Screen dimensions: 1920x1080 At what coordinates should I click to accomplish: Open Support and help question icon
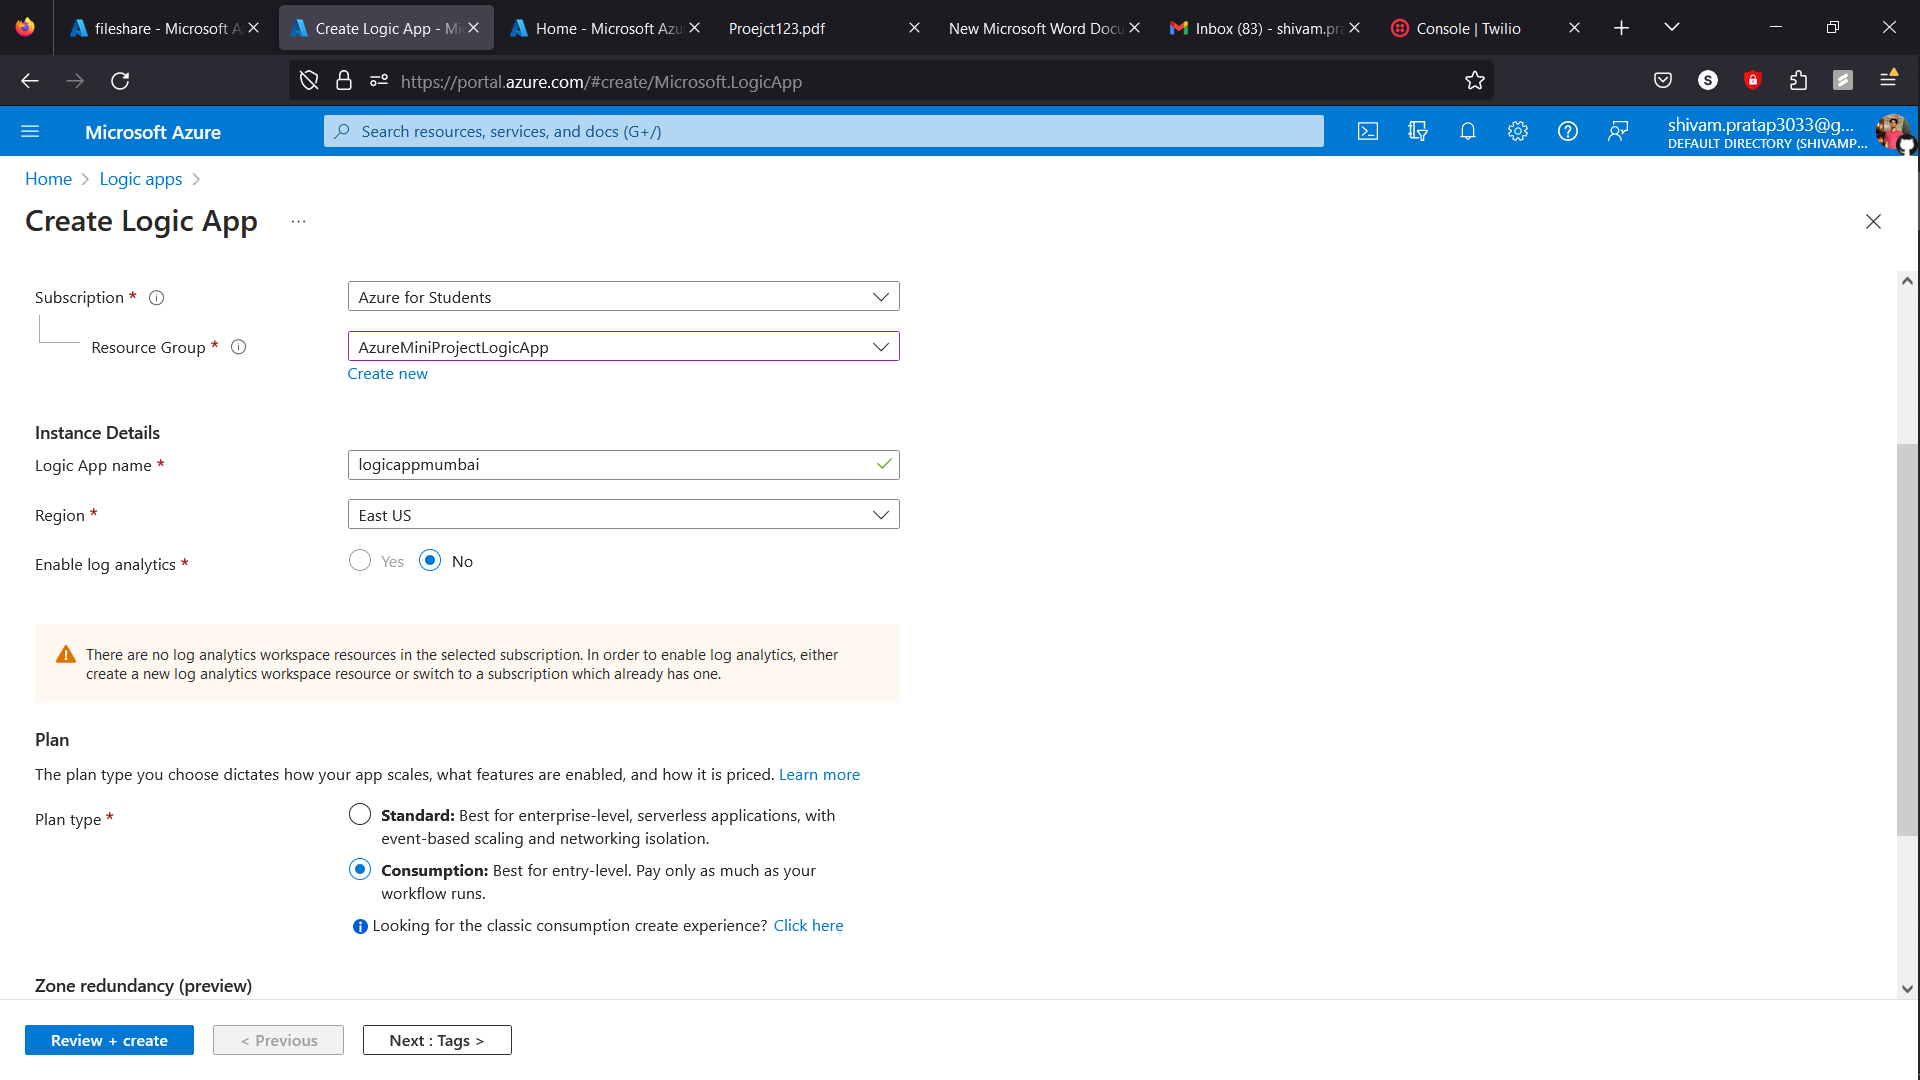click(x=1567, y=131)
